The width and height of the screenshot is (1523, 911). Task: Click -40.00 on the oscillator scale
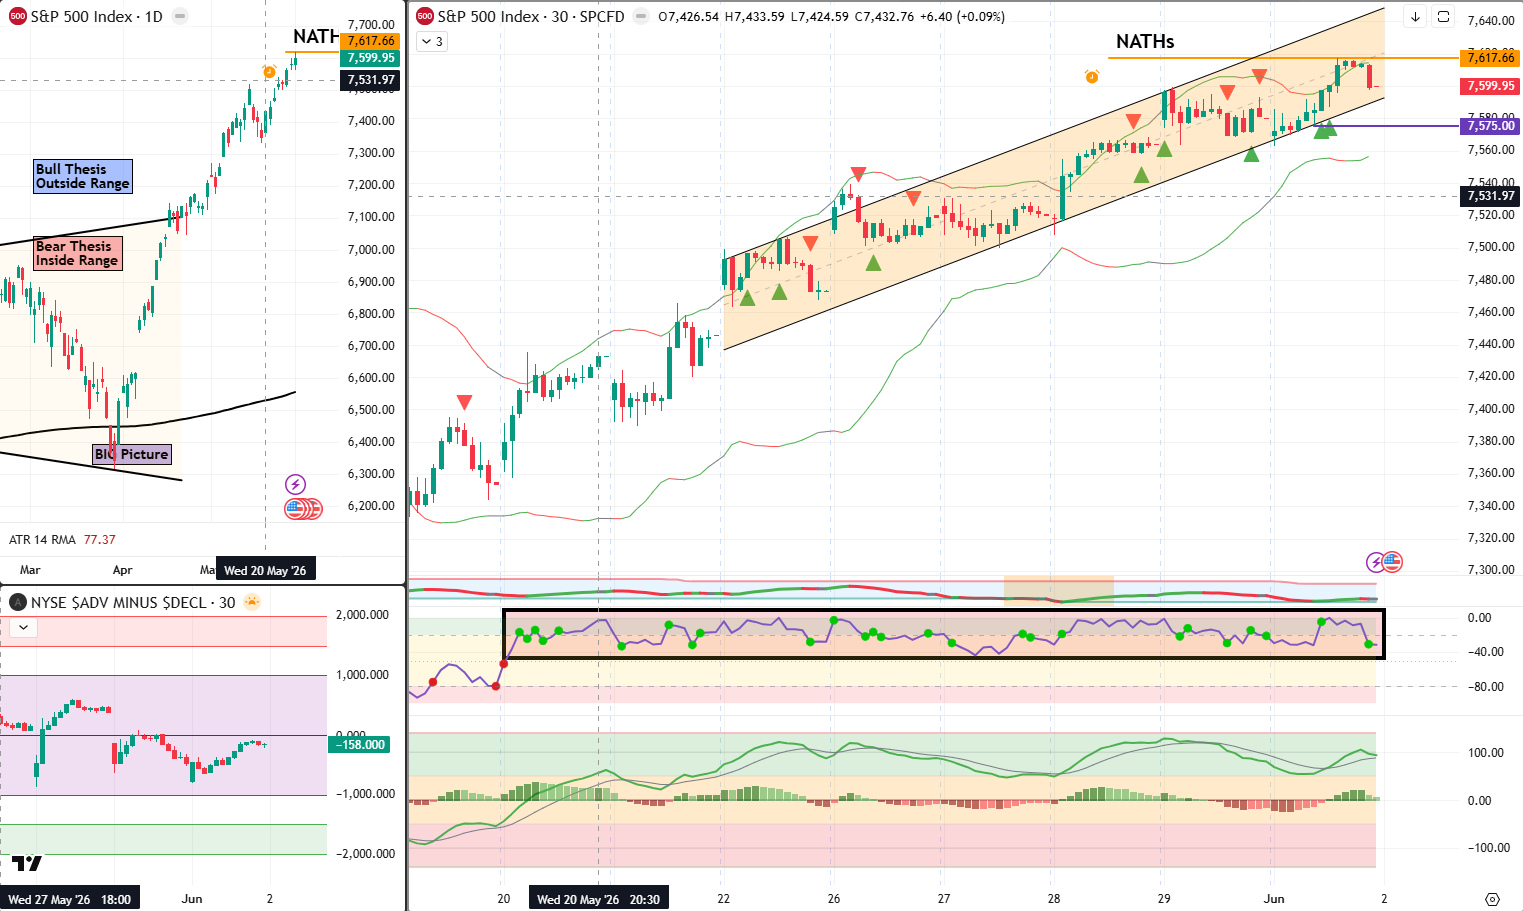tap(1485, 652)
